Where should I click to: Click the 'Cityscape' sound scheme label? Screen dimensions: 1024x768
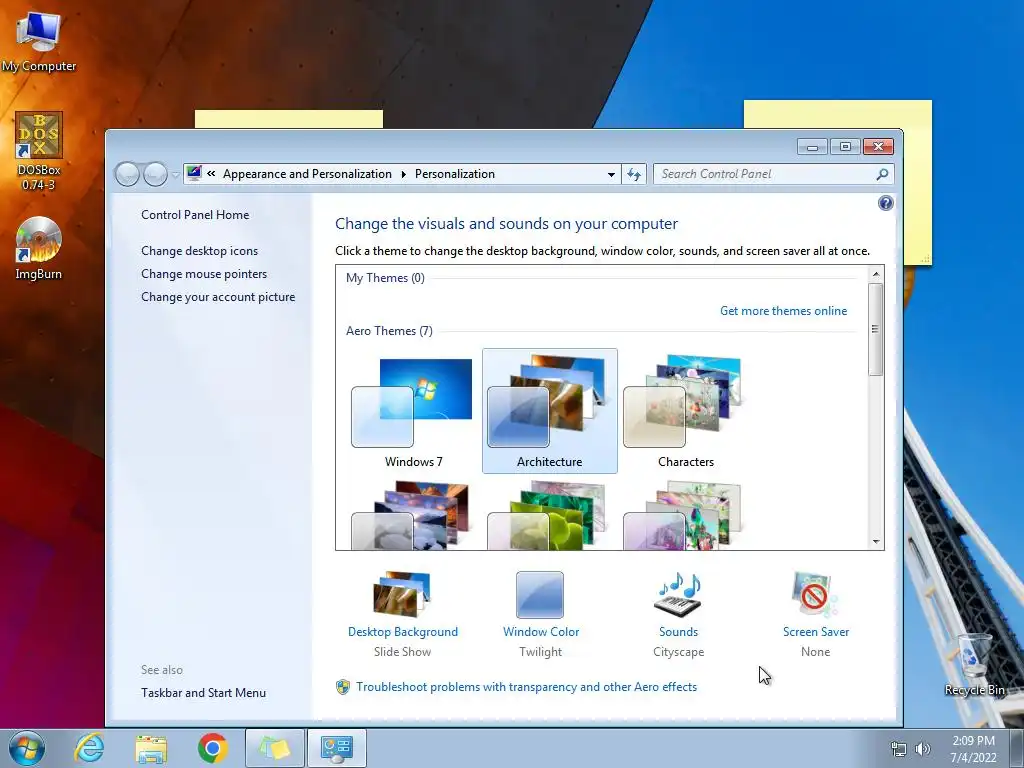pos(679,652)
